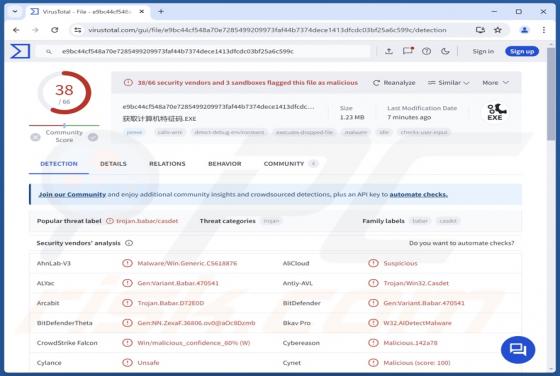Click the file size 1.23 MB value
Viewport: 560px width, 376px height.
[x=352, y=117]
